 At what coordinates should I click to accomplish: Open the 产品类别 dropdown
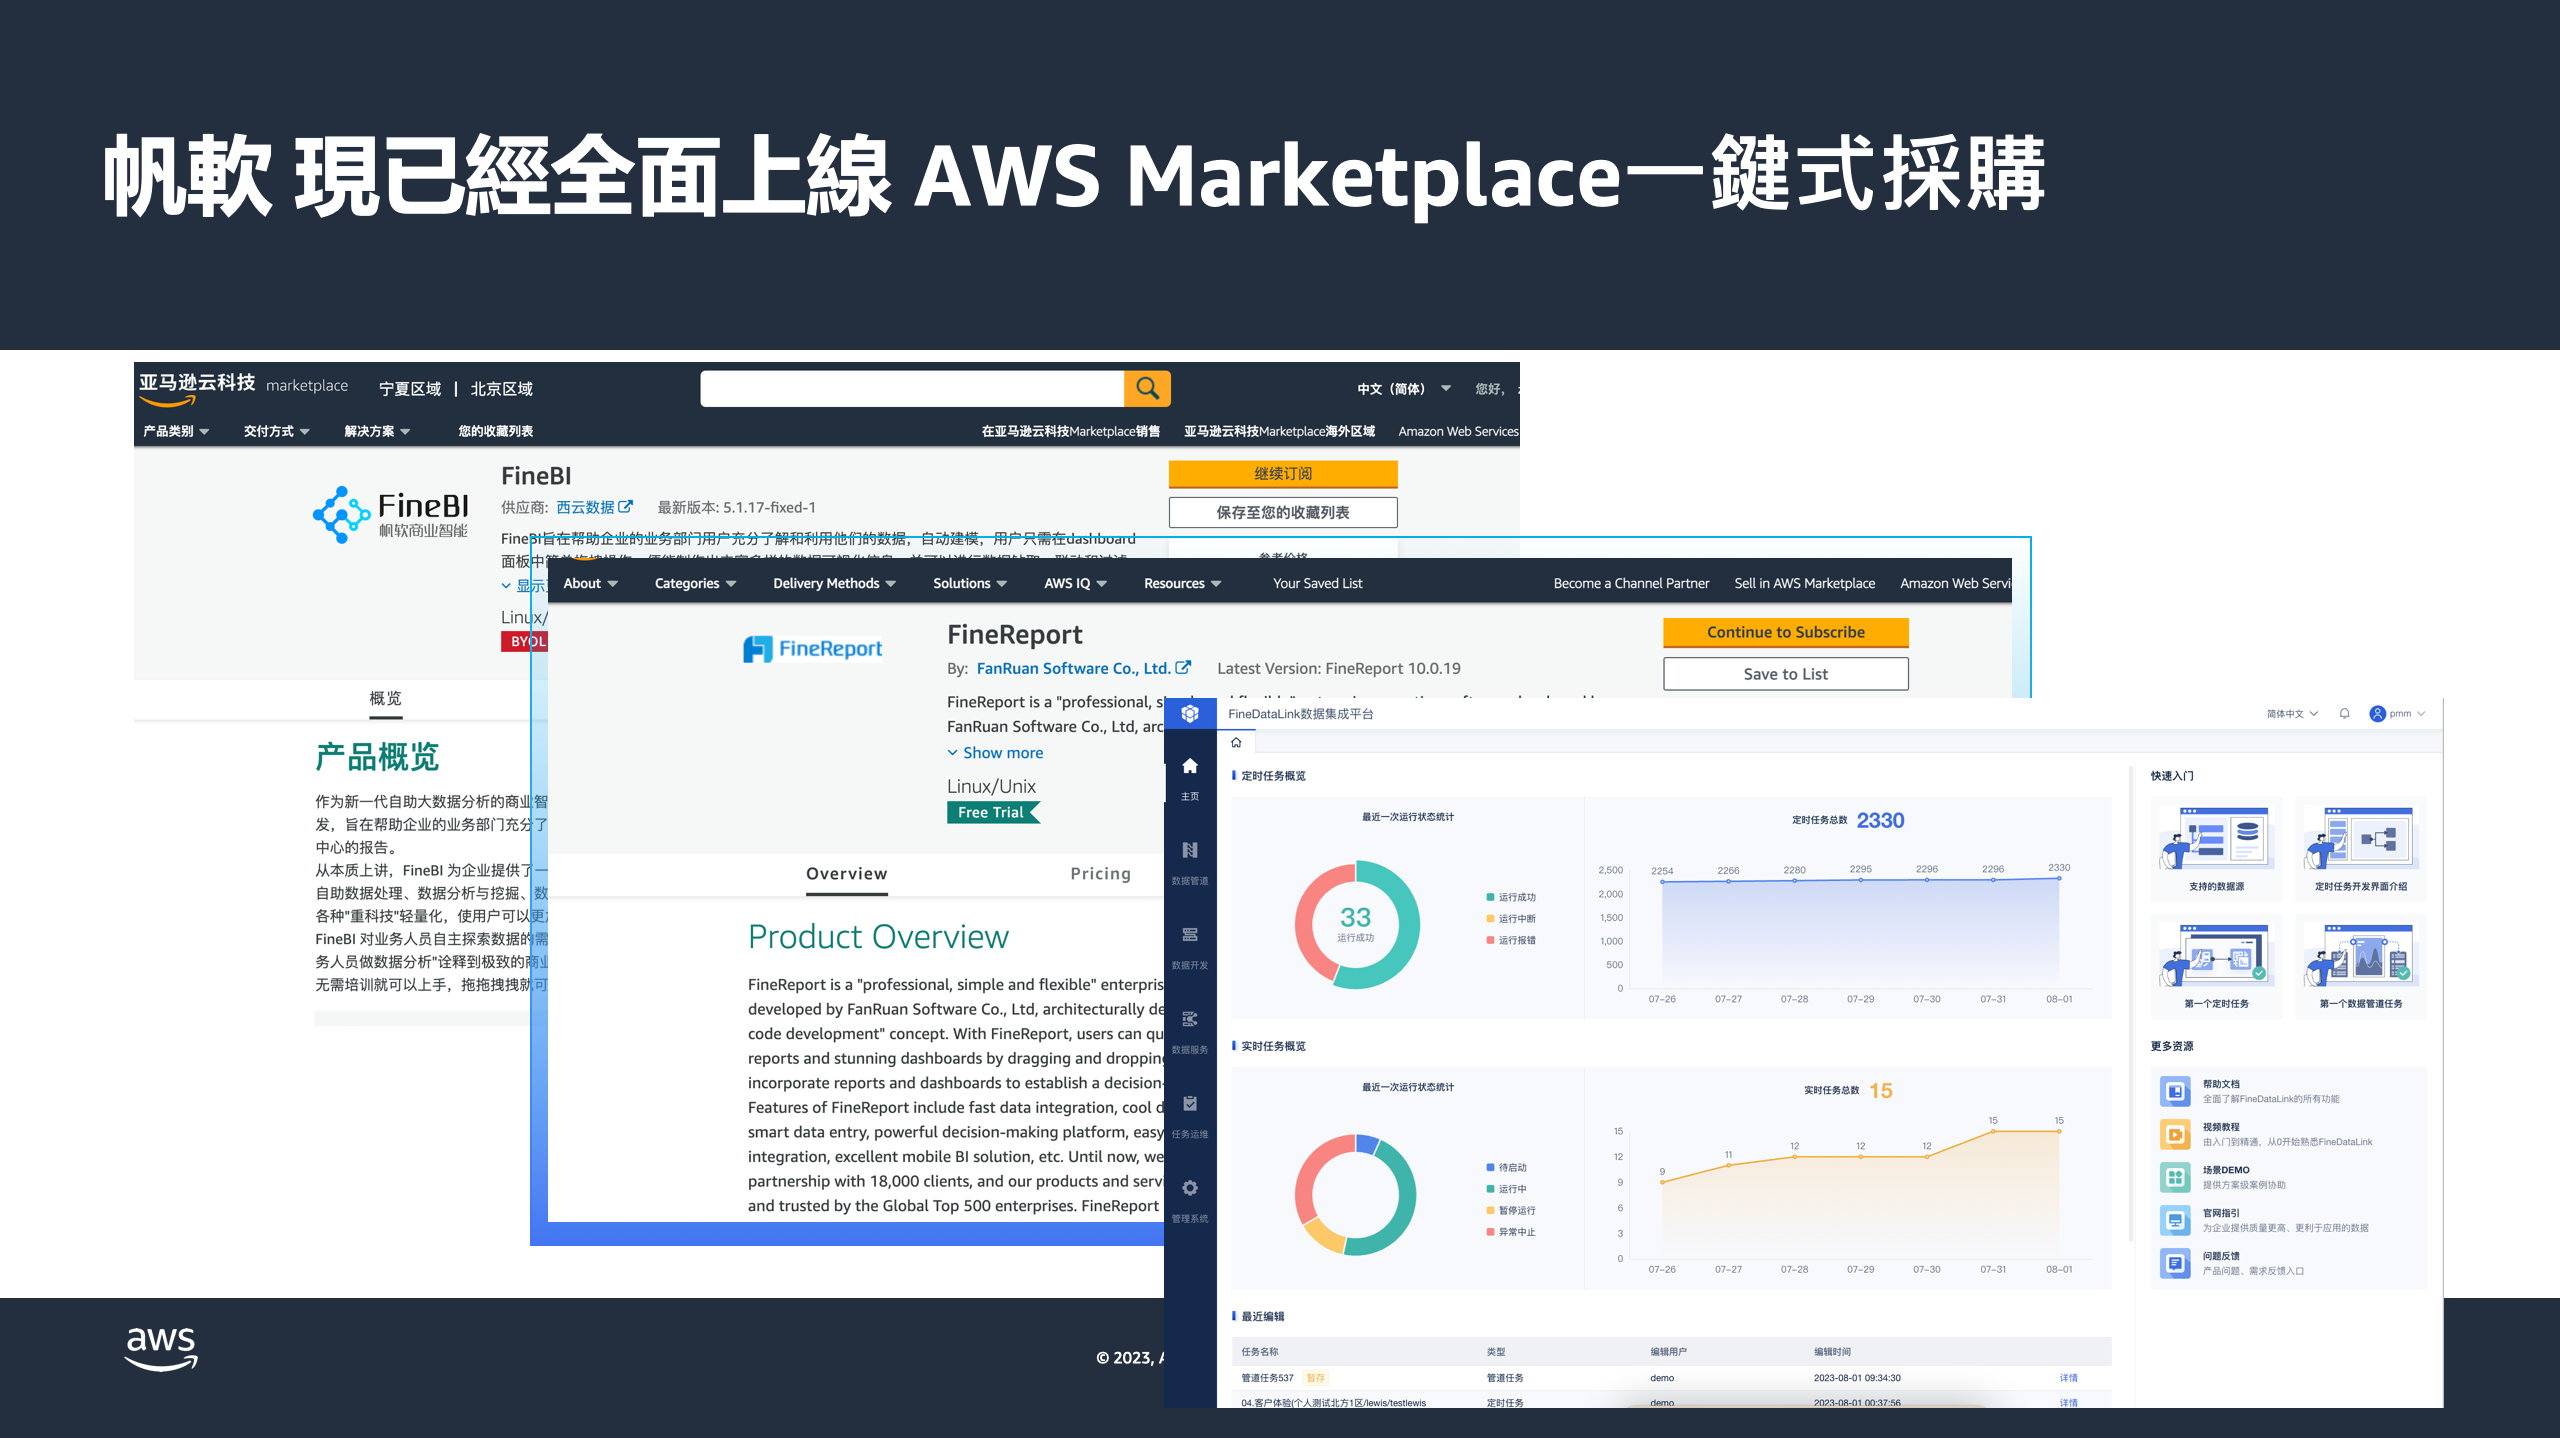(x=176, y=431)
